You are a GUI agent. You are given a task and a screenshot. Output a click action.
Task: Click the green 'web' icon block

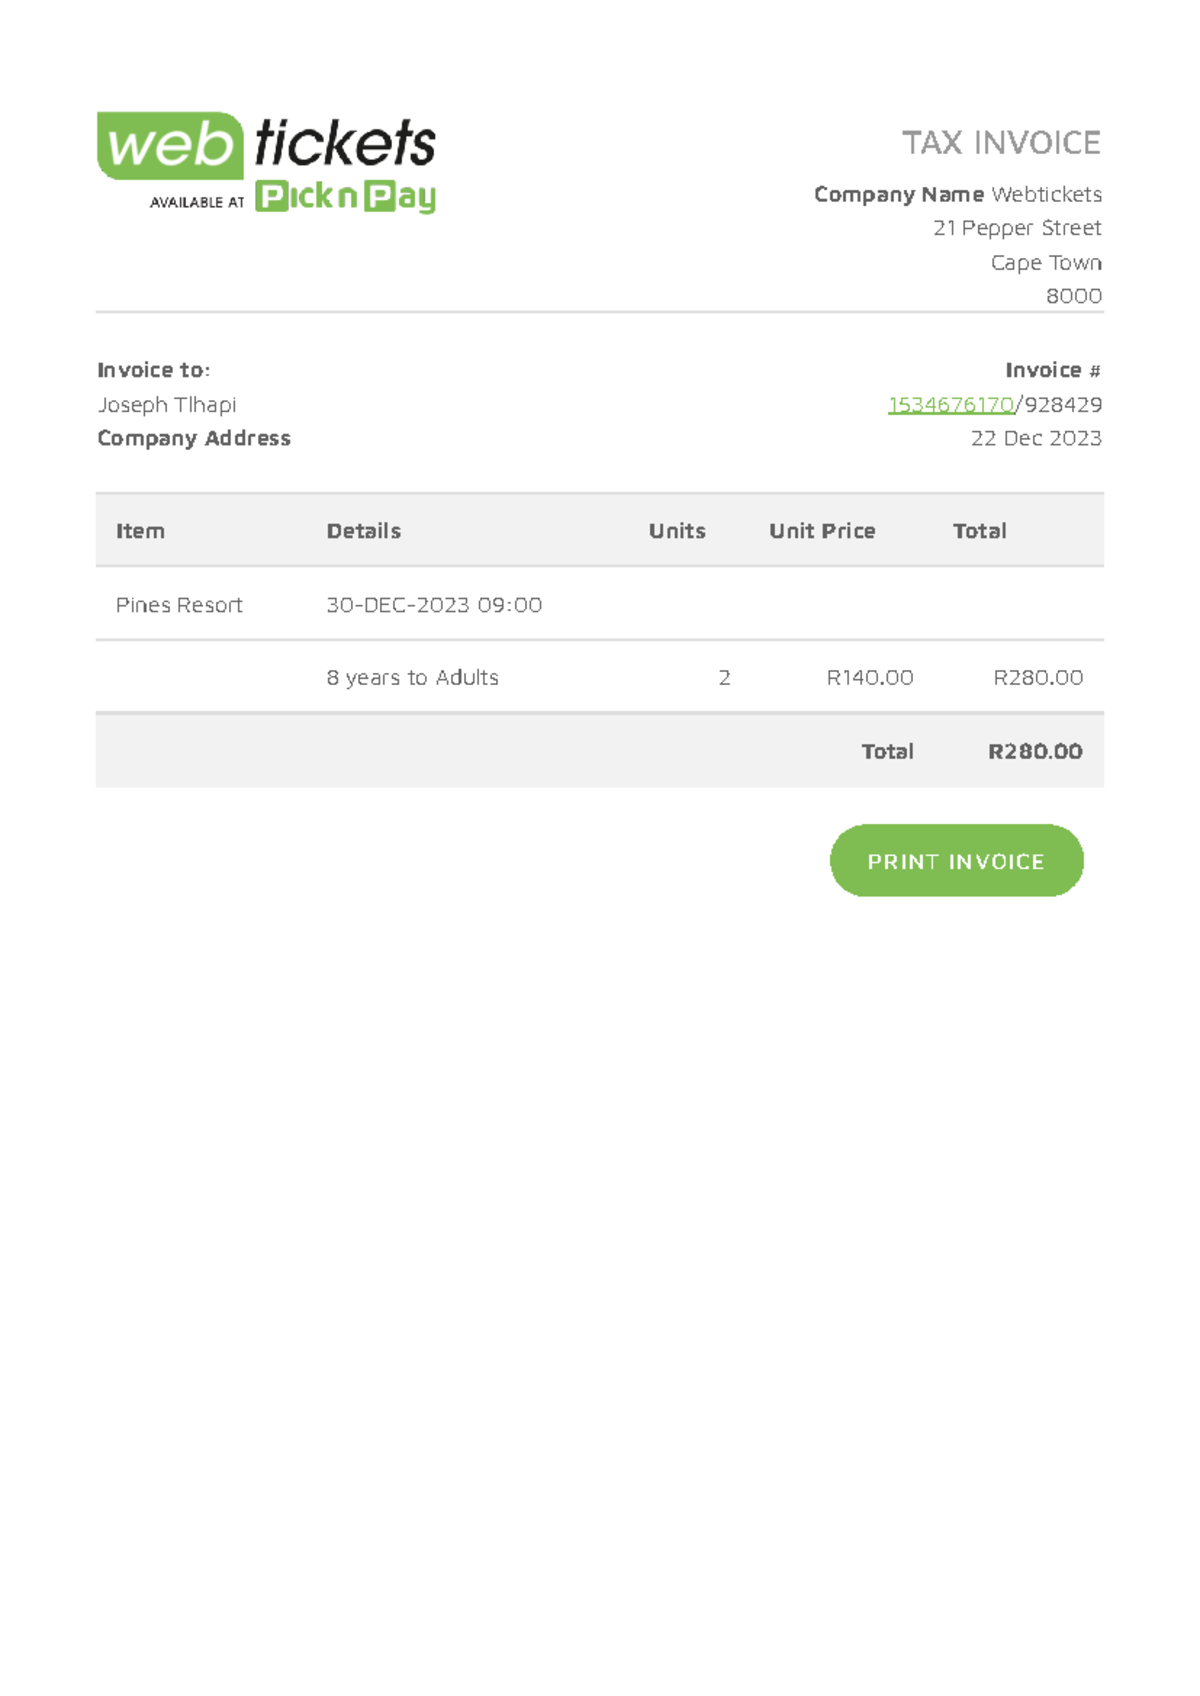click(x=170, y=145)
